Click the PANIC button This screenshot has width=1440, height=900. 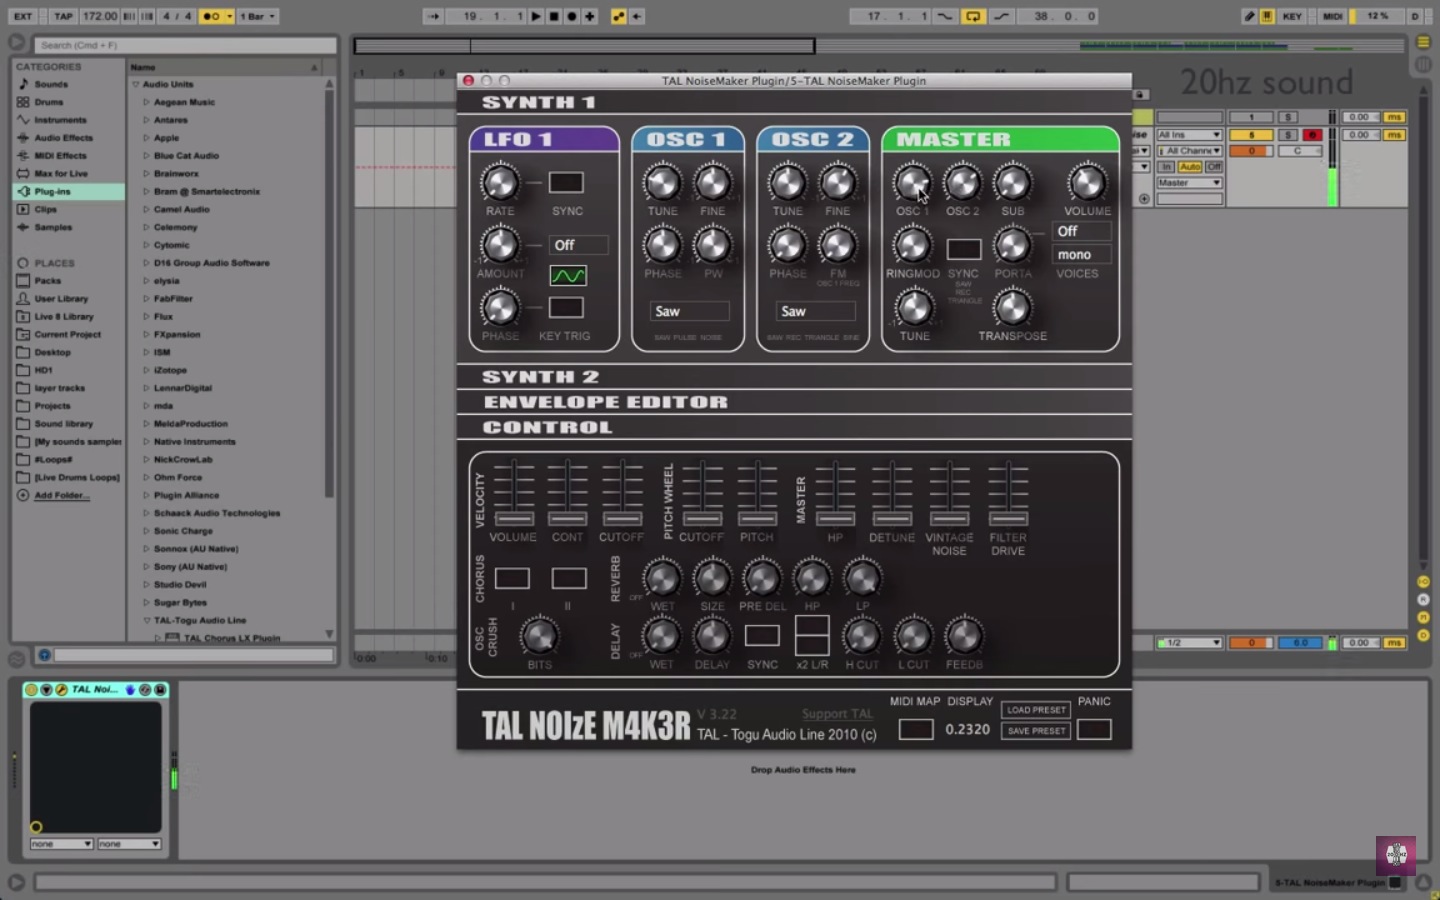(x=1094, y=729)
